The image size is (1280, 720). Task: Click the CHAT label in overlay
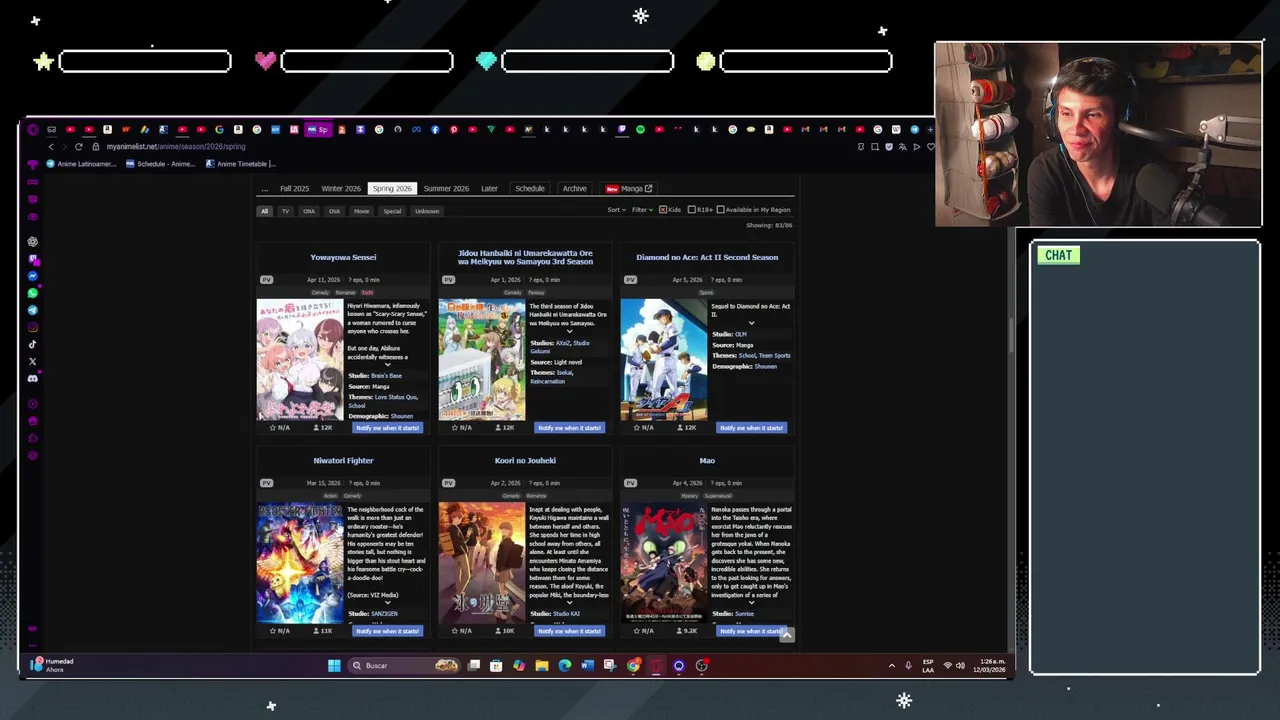click(x=1058, y=255)
